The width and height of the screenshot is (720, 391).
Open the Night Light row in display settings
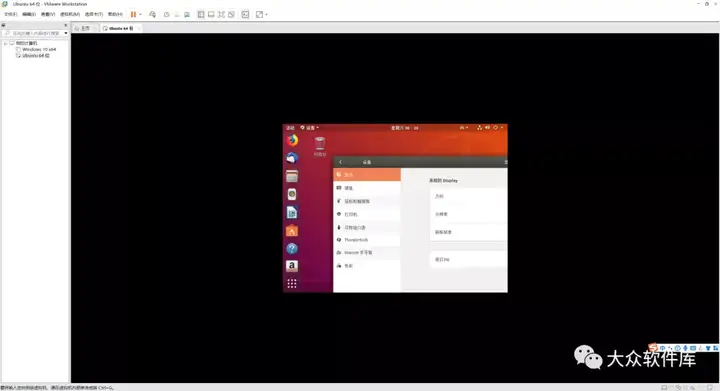[468, 260]
